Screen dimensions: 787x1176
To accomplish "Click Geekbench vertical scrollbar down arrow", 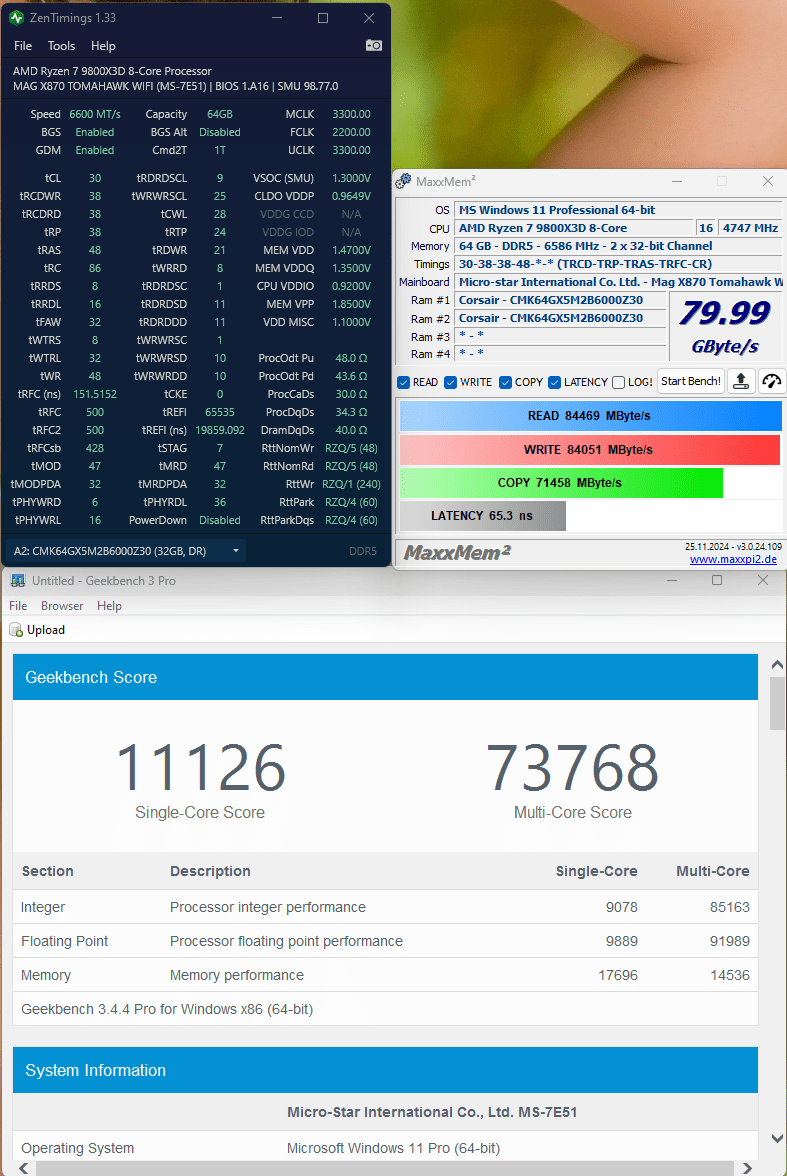I will (x=777, y=1138).
